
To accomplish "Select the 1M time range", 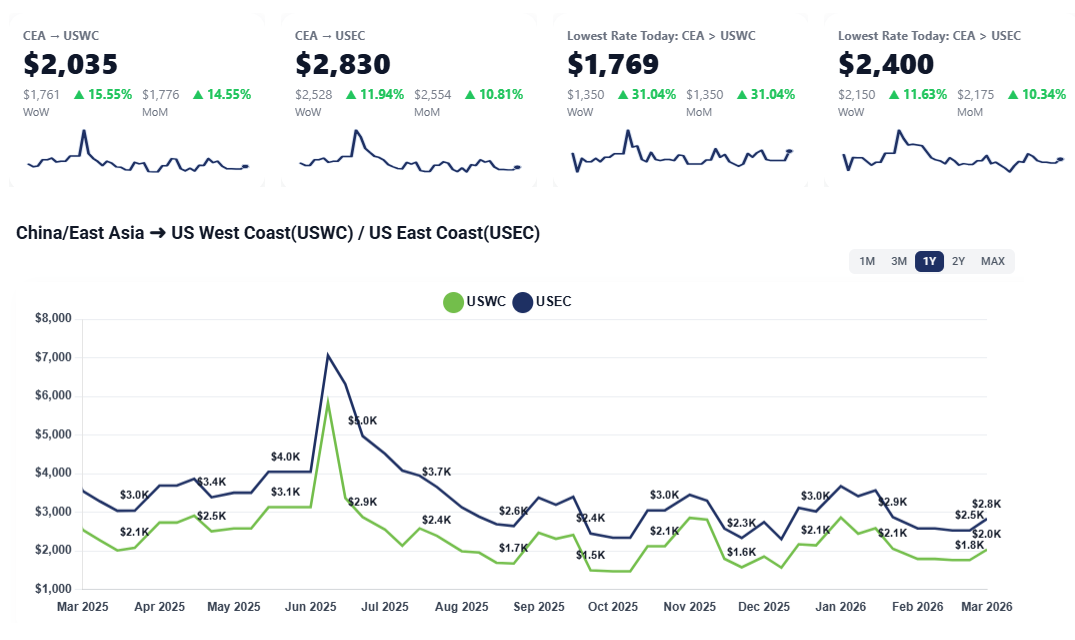I will point(867,262).
